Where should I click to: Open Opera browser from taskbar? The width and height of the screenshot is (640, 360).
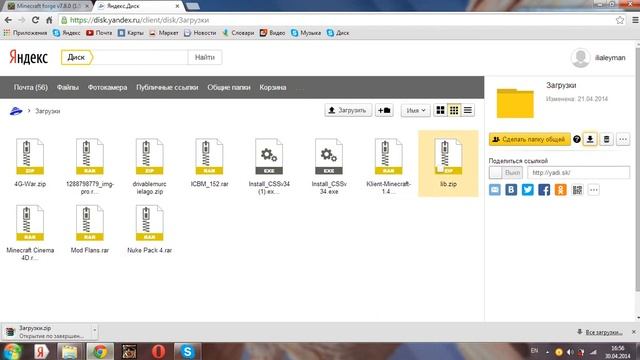158,351
